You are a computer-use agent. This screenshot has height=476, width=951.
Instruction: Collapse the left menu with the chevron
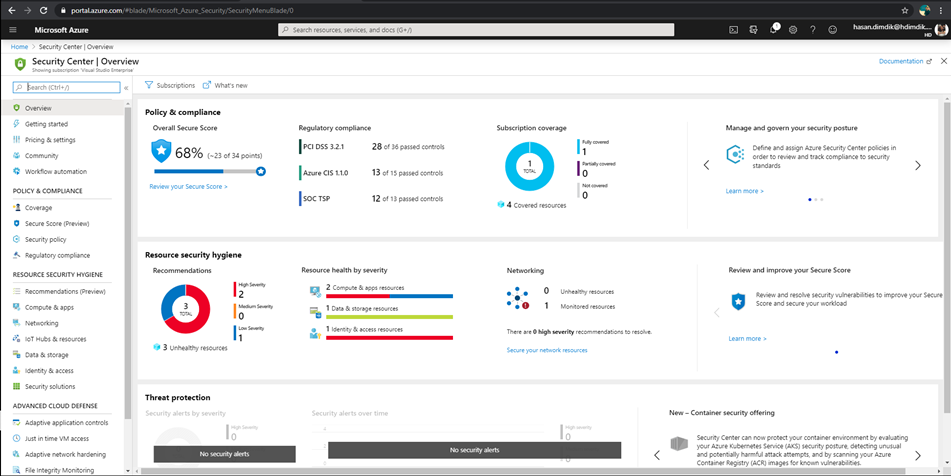coord(126,88)
